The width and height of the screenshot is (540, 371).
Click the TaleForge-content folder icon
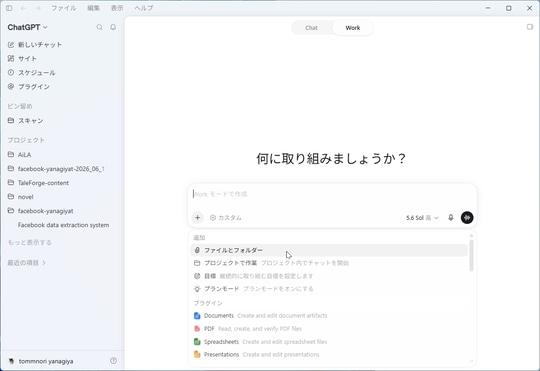[11, 183]
